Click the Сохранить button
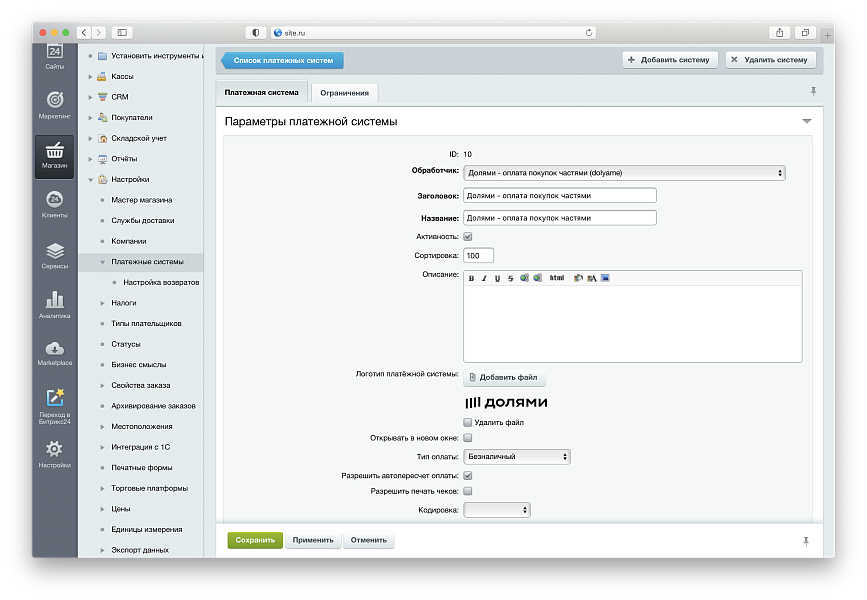Screen dimensions: 867x600 pyautogui.click(x=255, y=540)
